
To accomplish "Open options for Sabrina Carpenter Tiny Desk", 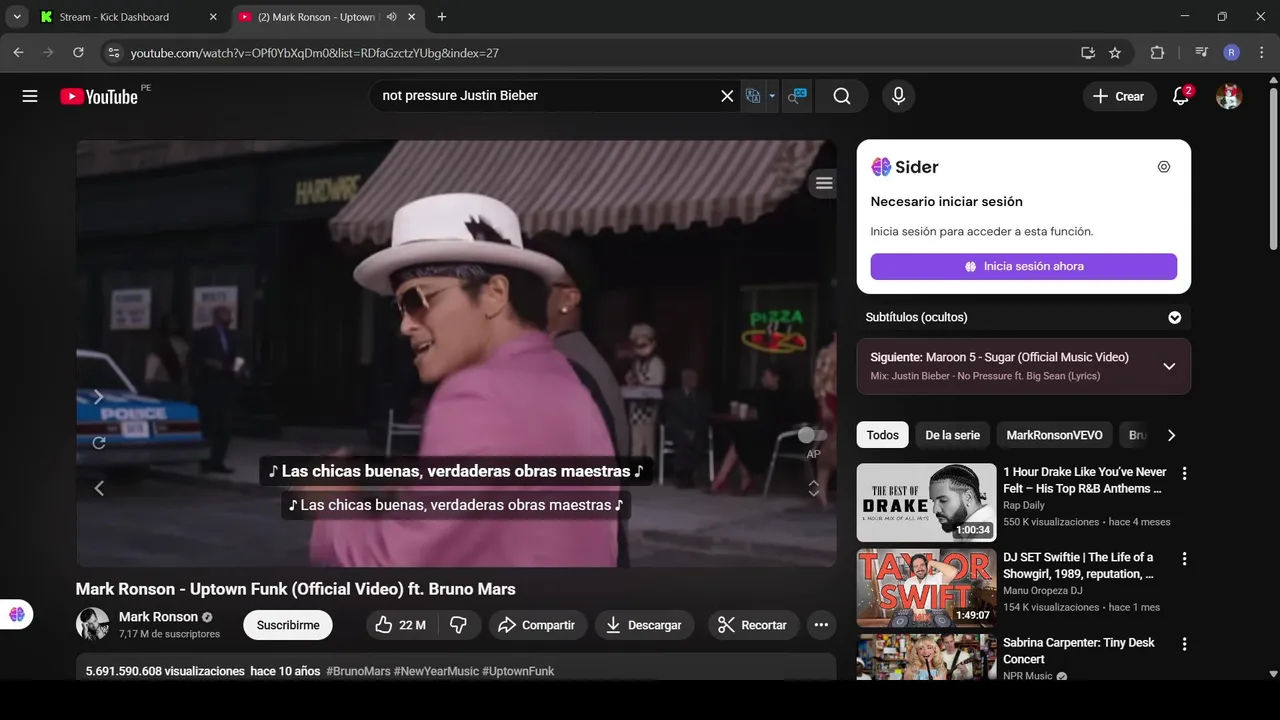I will click(1184, 644).
